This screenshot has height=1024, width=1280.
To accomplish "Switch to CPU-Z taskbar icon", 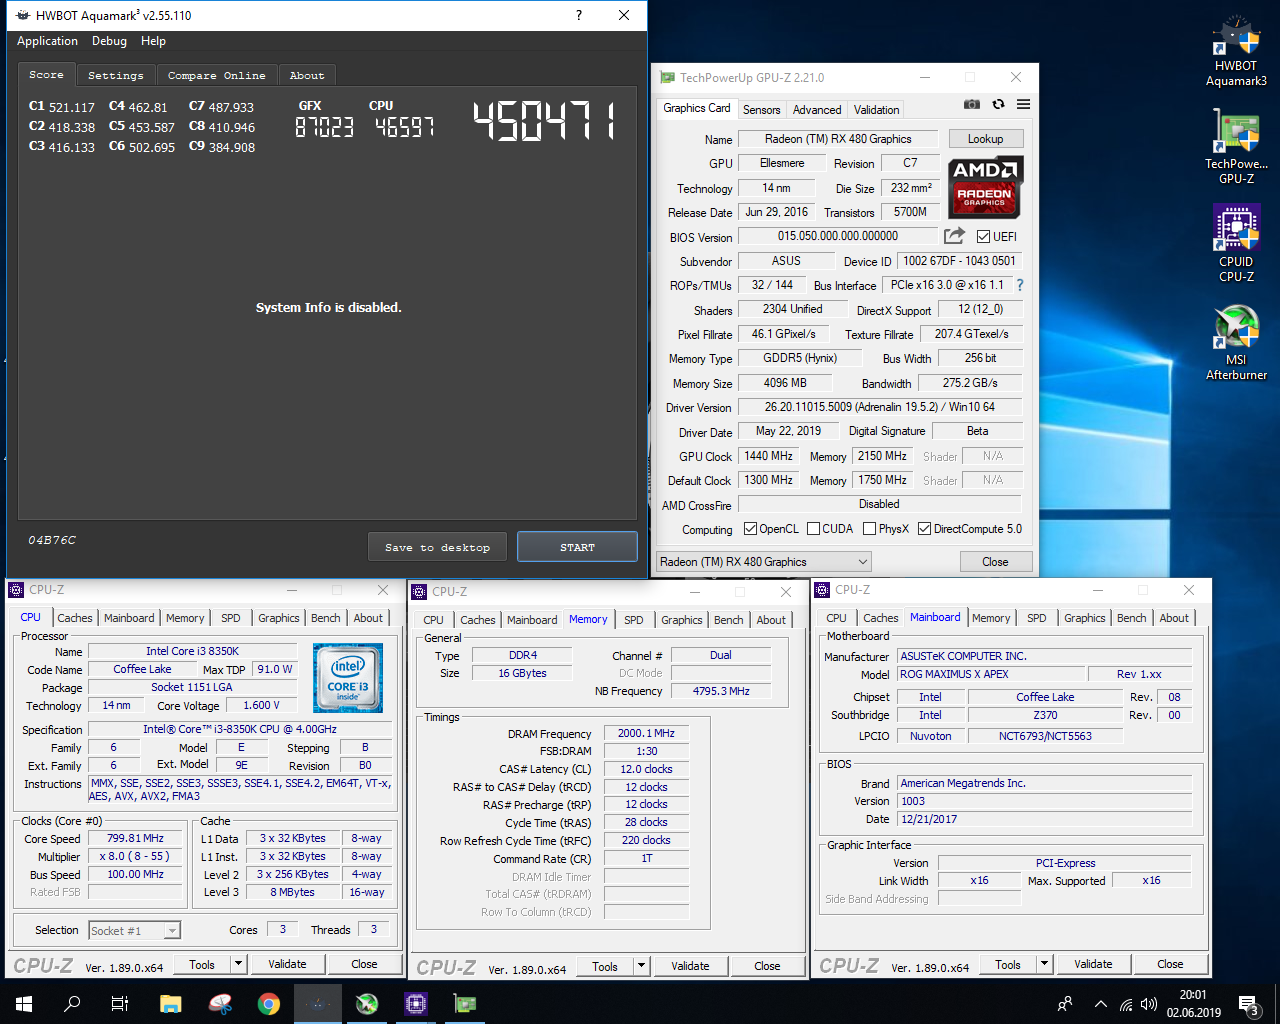I will coord(416,1004).
